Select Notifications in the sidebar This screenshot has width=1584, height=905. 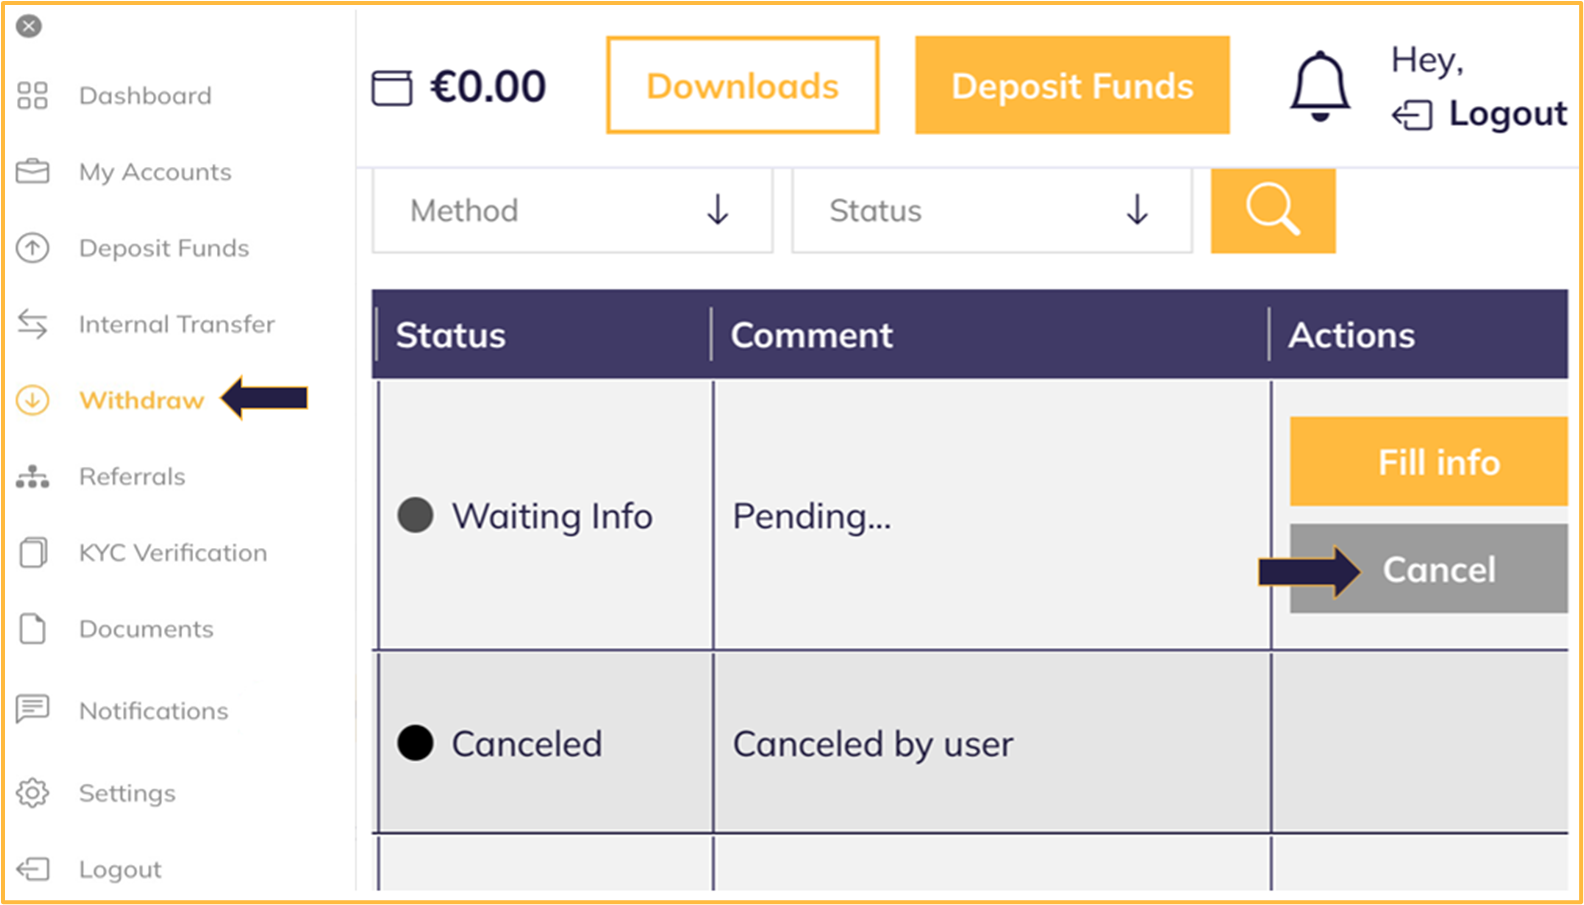pos(153,711)
